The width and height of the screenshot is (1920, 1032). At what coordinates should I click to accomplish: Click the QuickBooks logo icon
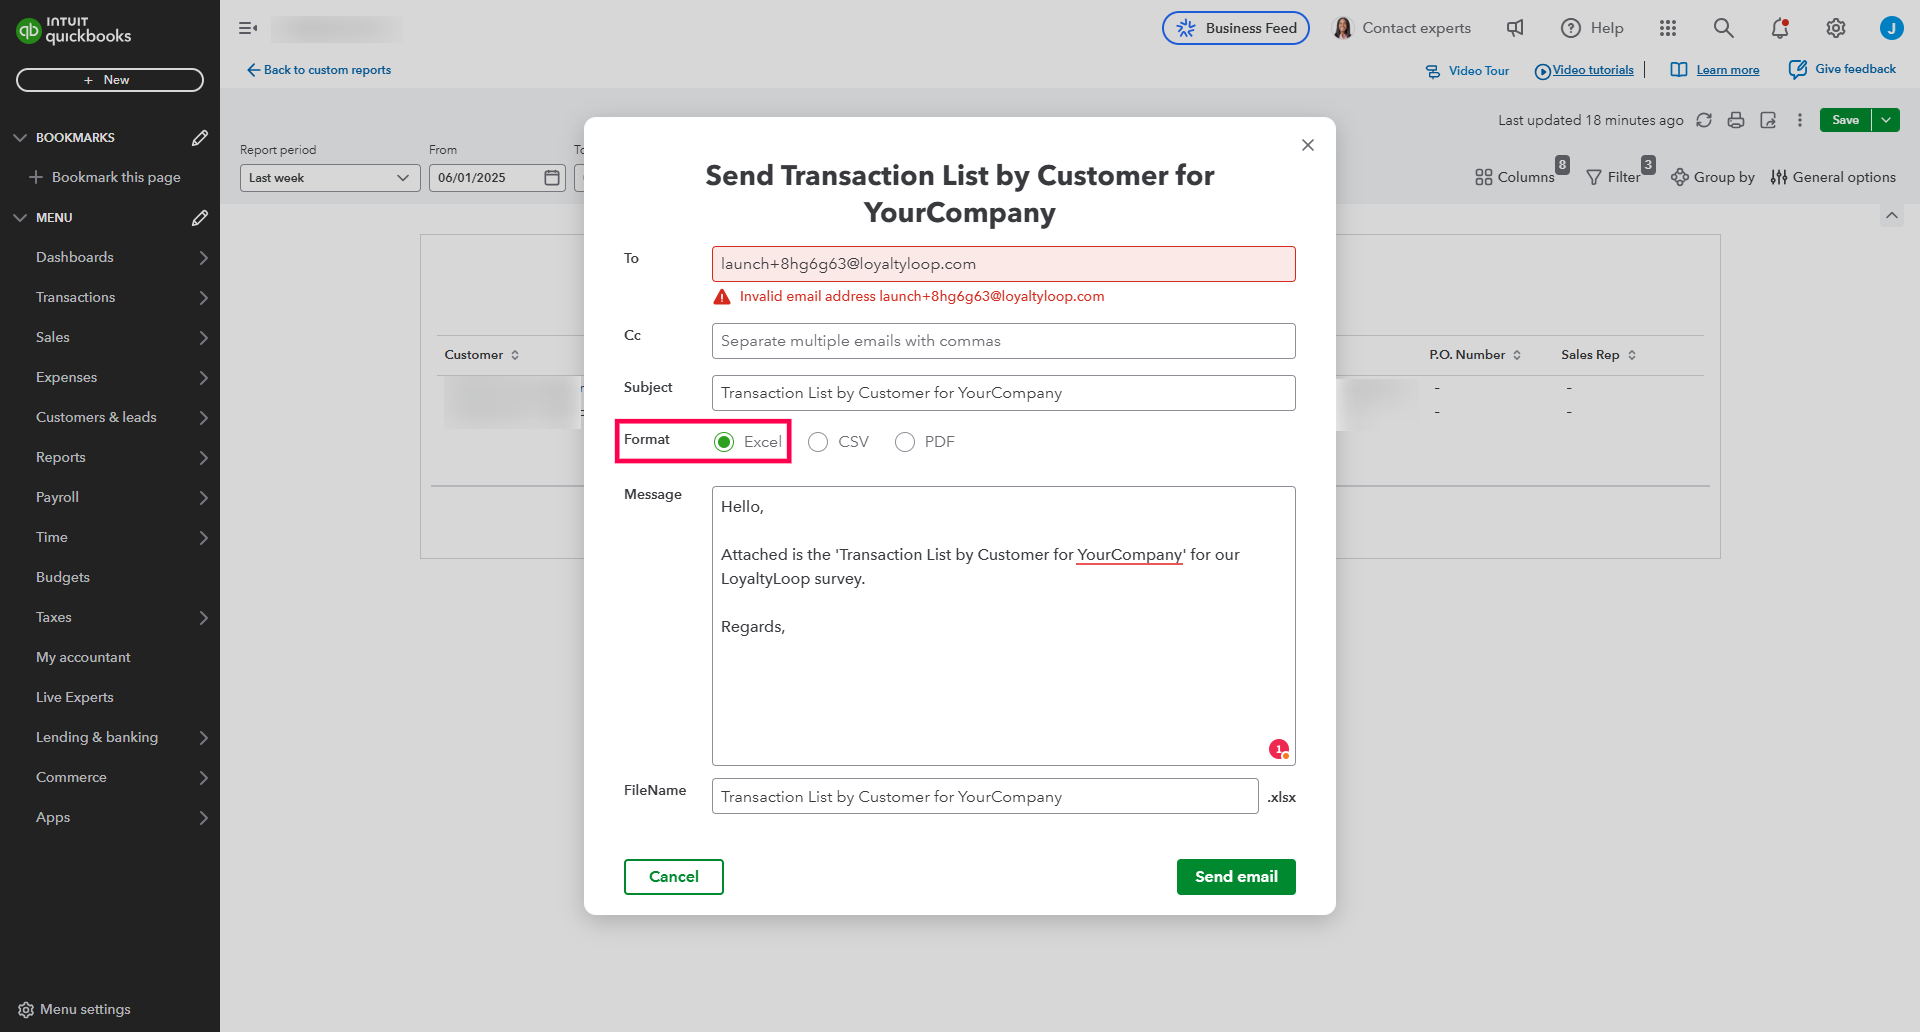point(28,31)
